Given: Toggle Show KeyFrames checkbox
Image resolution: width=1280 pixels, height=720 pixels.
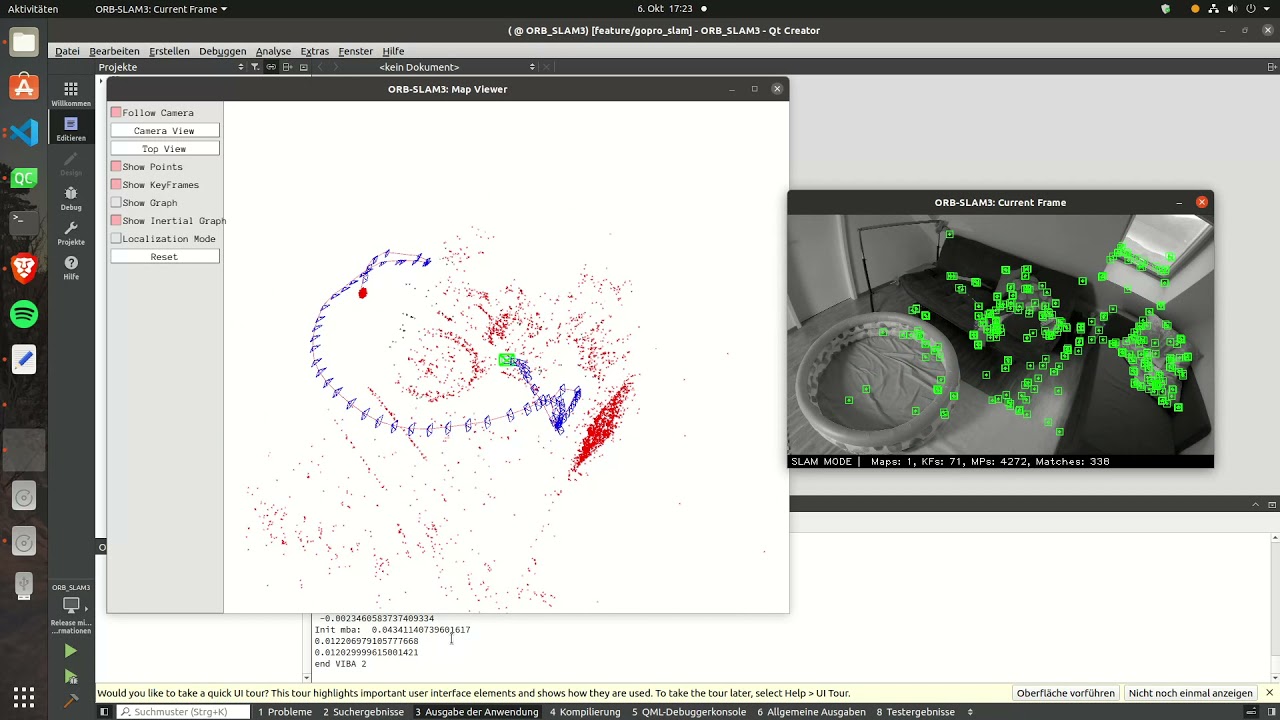Looking at the screenshot, I should pyautogui.click(x=116, y=185).
